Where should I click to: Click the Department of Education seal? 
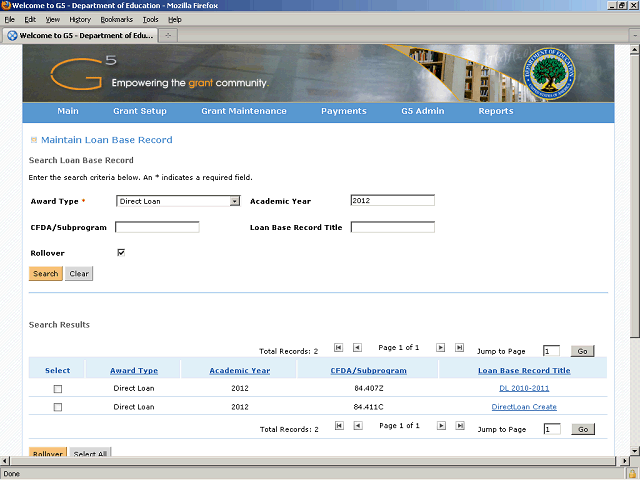pos(549,73)
